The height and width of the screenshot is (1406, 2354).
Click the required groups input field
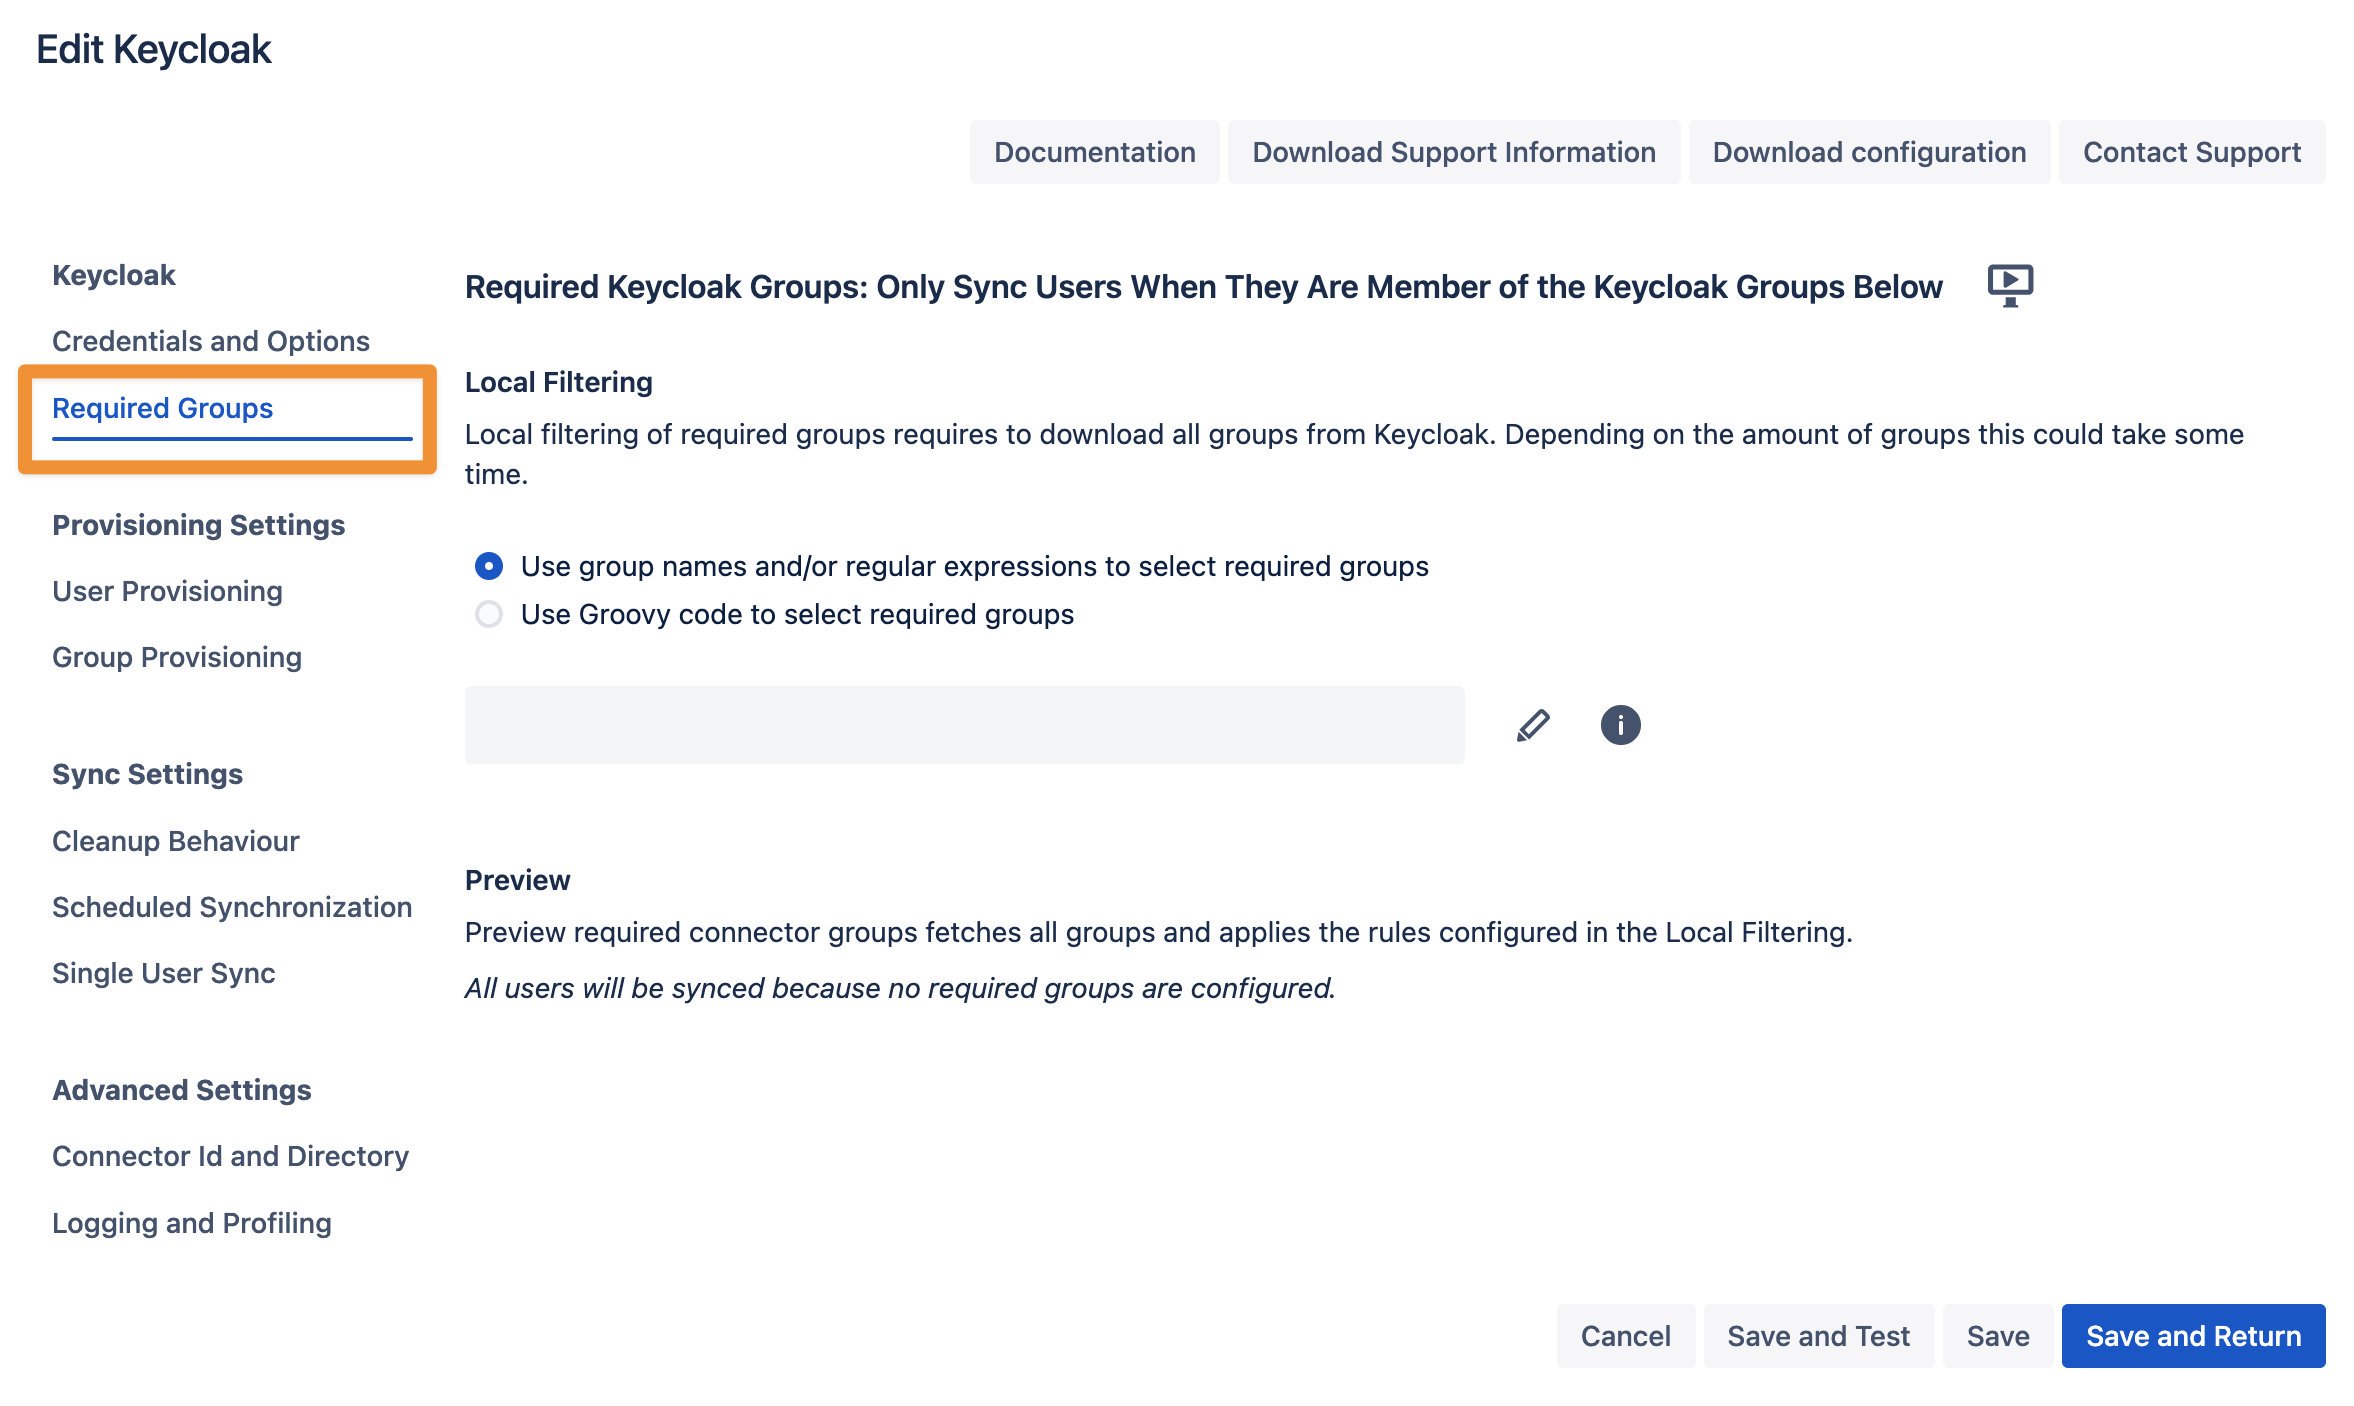click(x=965, y=725)
